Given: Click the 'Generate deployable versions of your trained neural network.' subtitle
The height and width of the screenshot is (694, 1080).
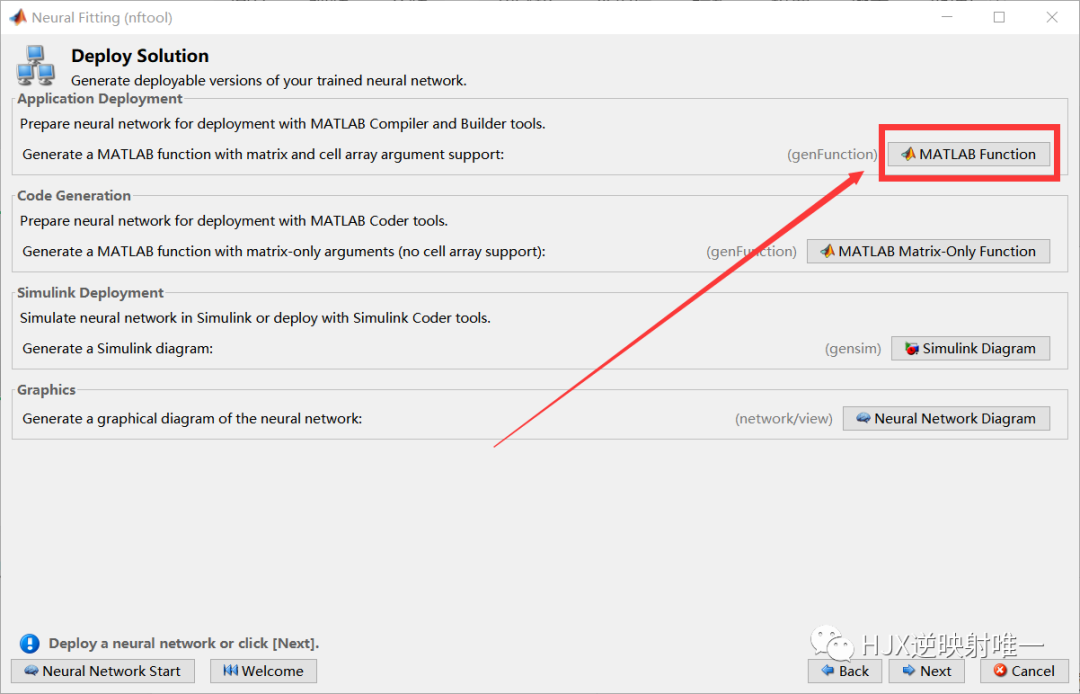Looking at the screenshot, I should pyautogui.click(x=269, y=81).
